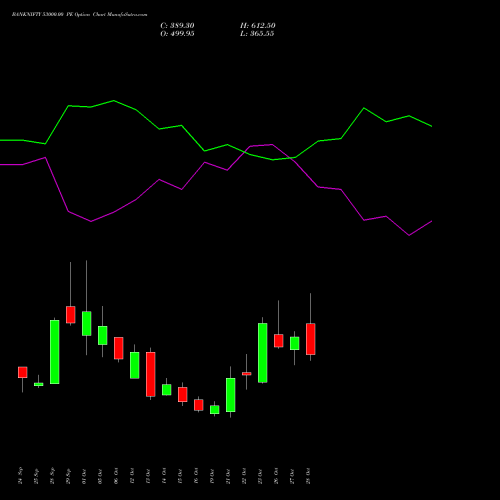Click the '25 Sep' date axis label
This screenshot has width=500, height=500.
[x=37, y=476]
